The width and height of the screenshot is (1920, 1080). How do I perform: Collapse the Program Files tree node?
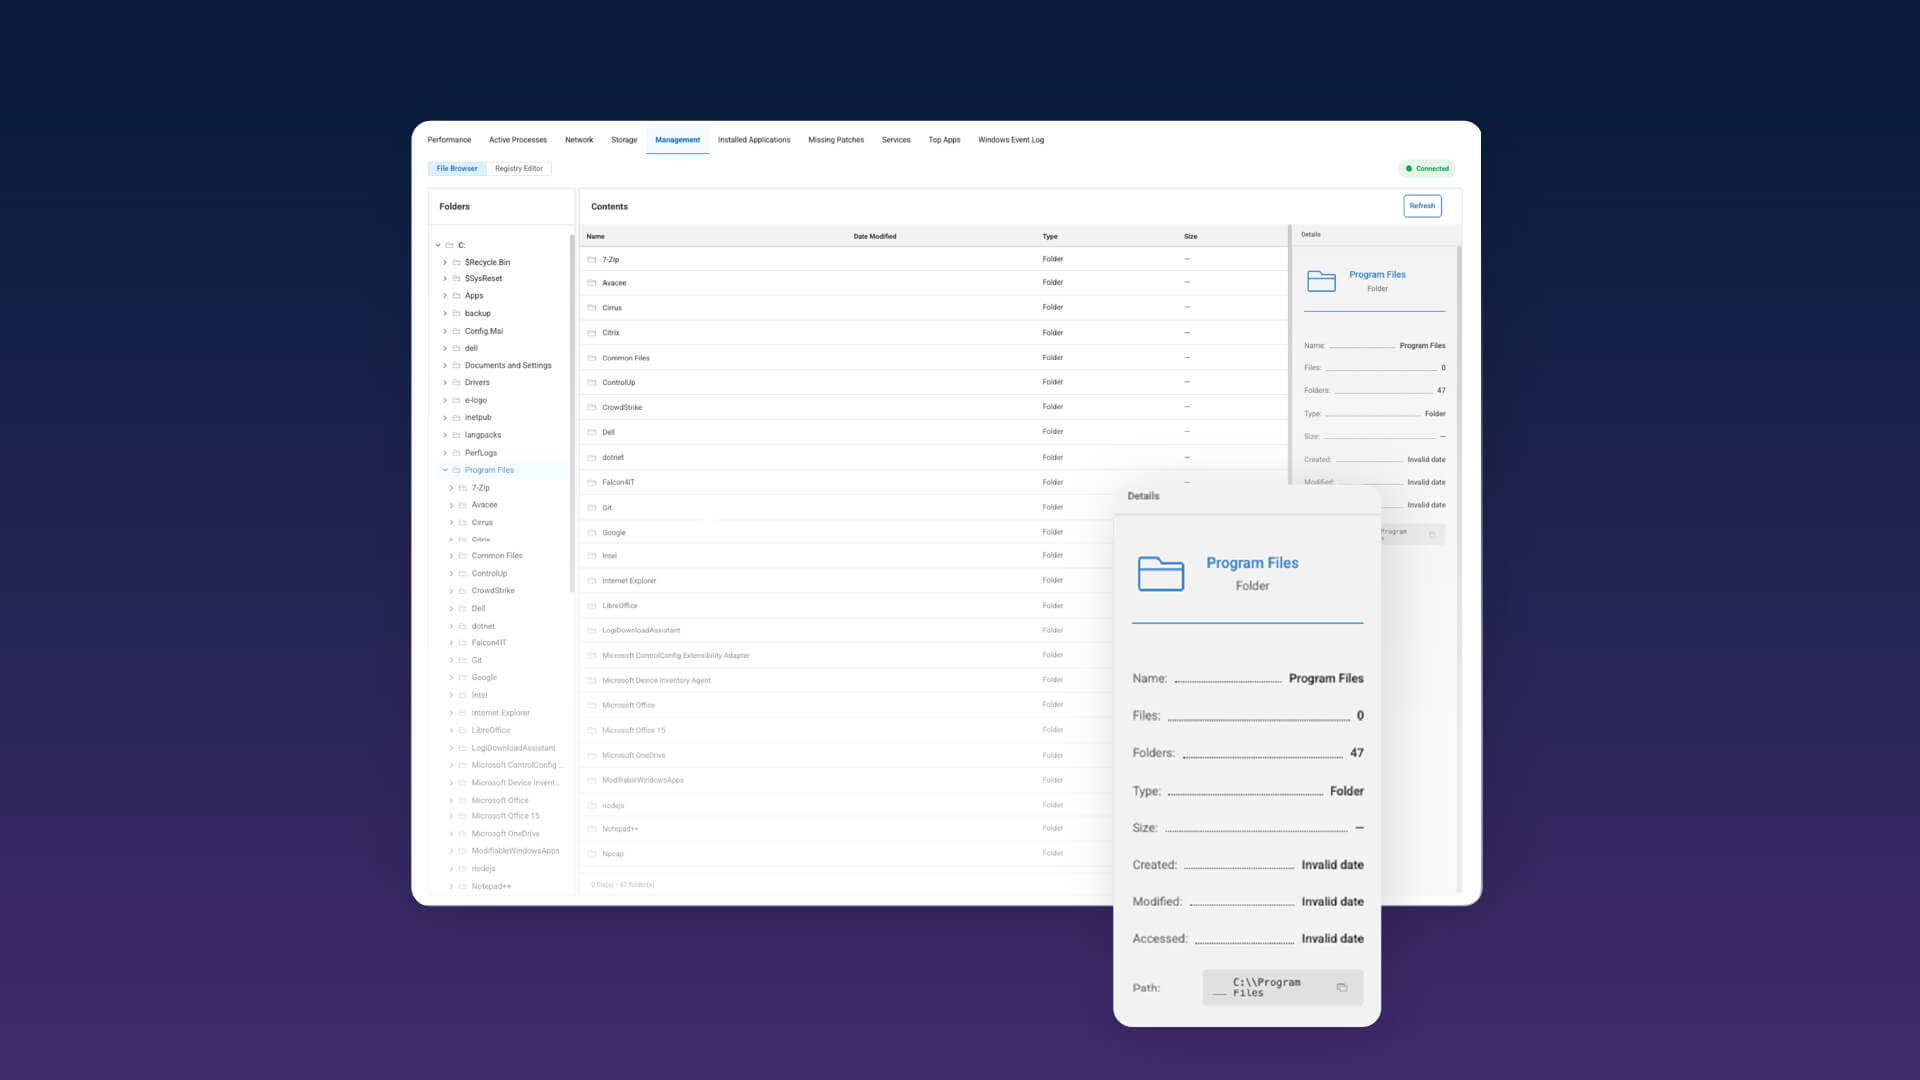[445, 470]
